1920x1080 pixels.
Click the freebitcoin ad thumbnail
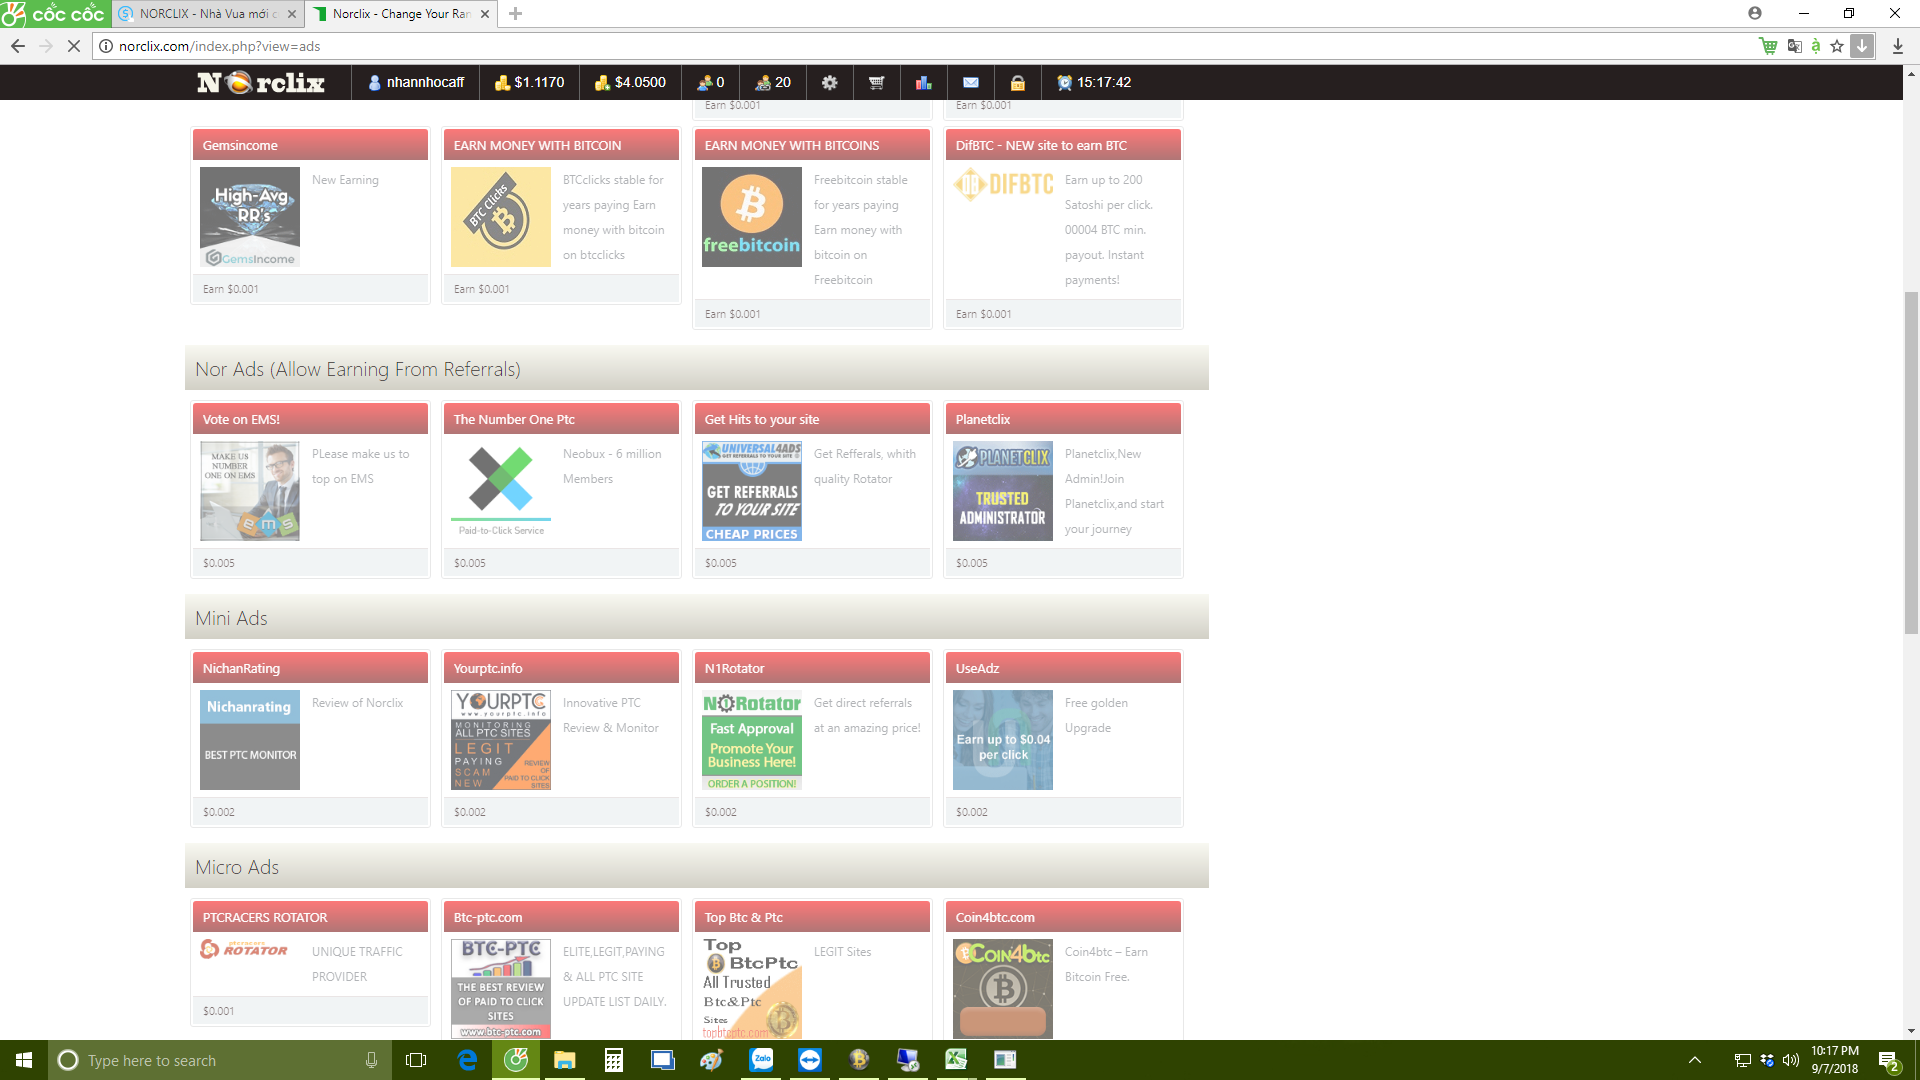(x=751, y=217)
